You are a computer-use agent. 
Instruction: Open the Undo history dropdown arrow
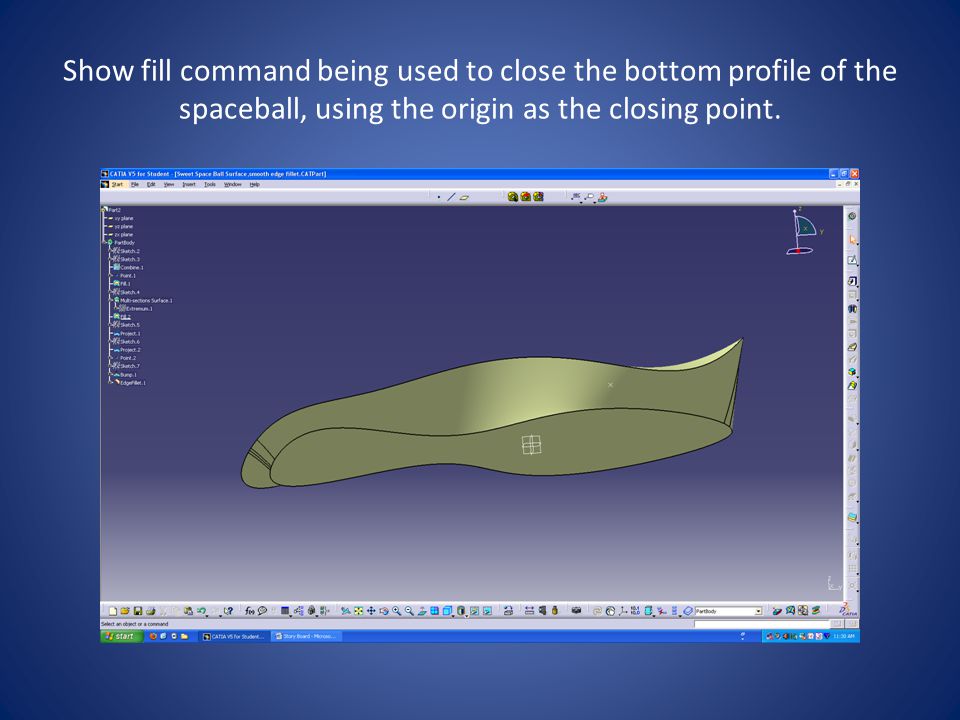pyautogui.click(x=207, y=614)
